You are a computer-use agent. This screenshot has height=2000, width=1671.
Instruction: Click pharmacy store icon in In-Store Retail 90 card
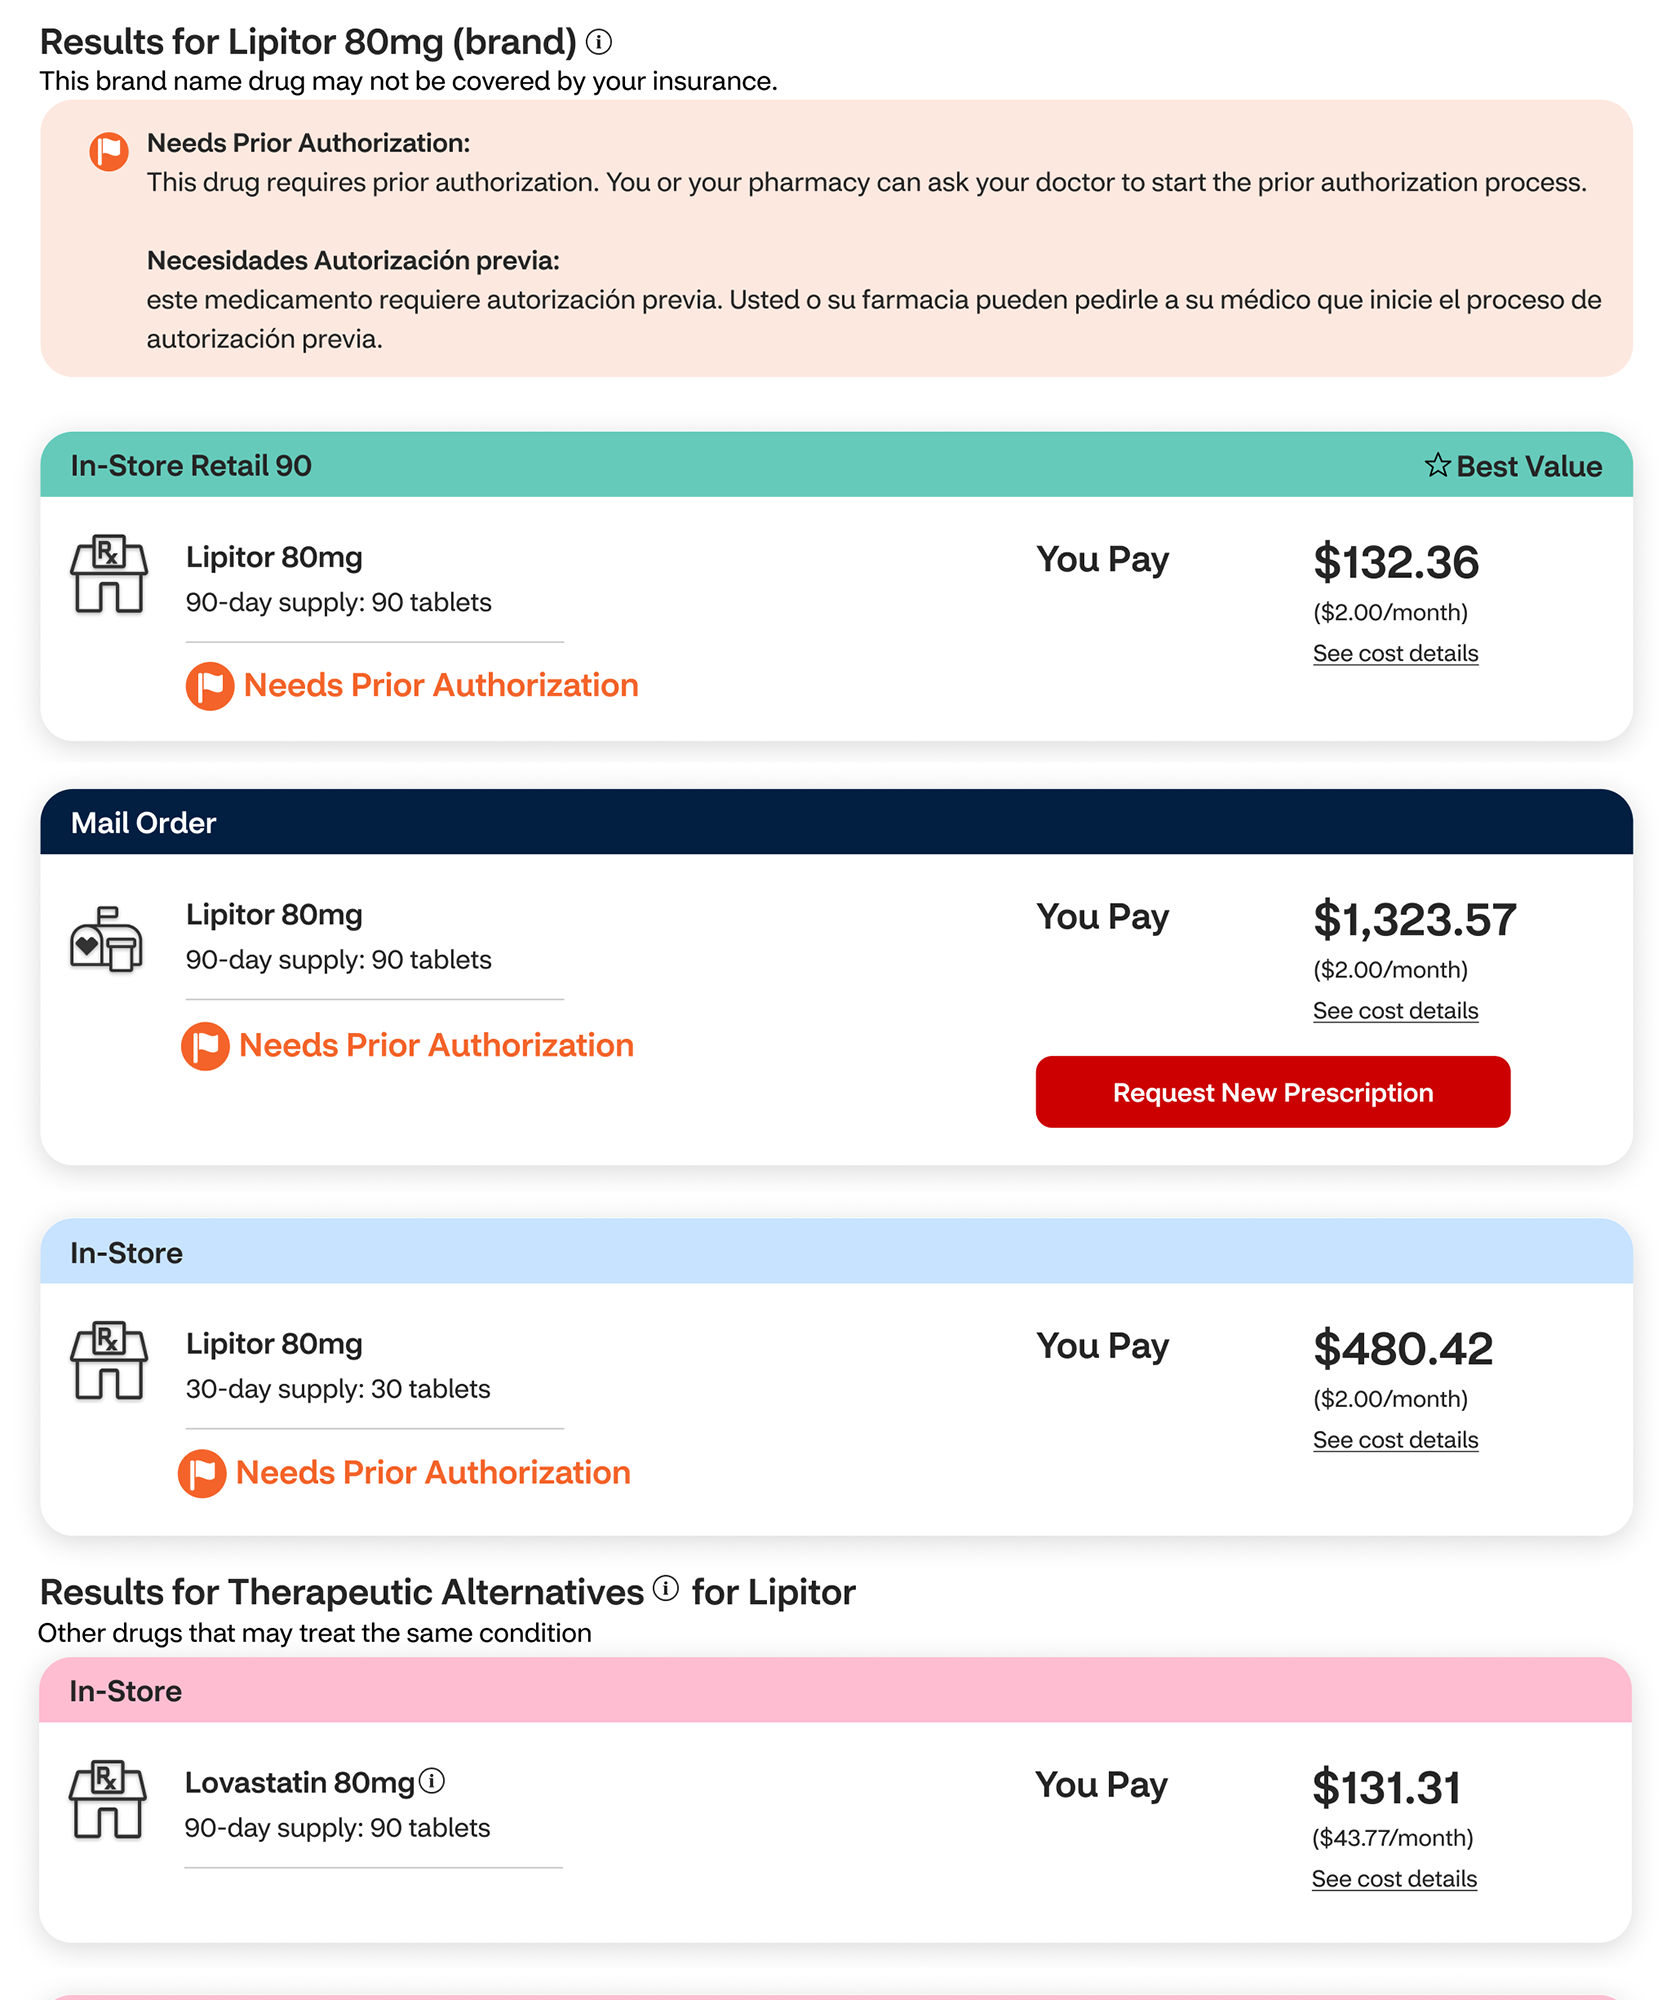coord(109,574)
